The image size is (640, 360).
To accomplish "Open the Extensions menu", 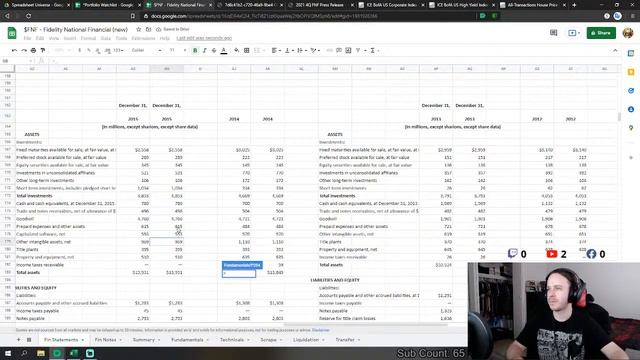I will (143, 38).
